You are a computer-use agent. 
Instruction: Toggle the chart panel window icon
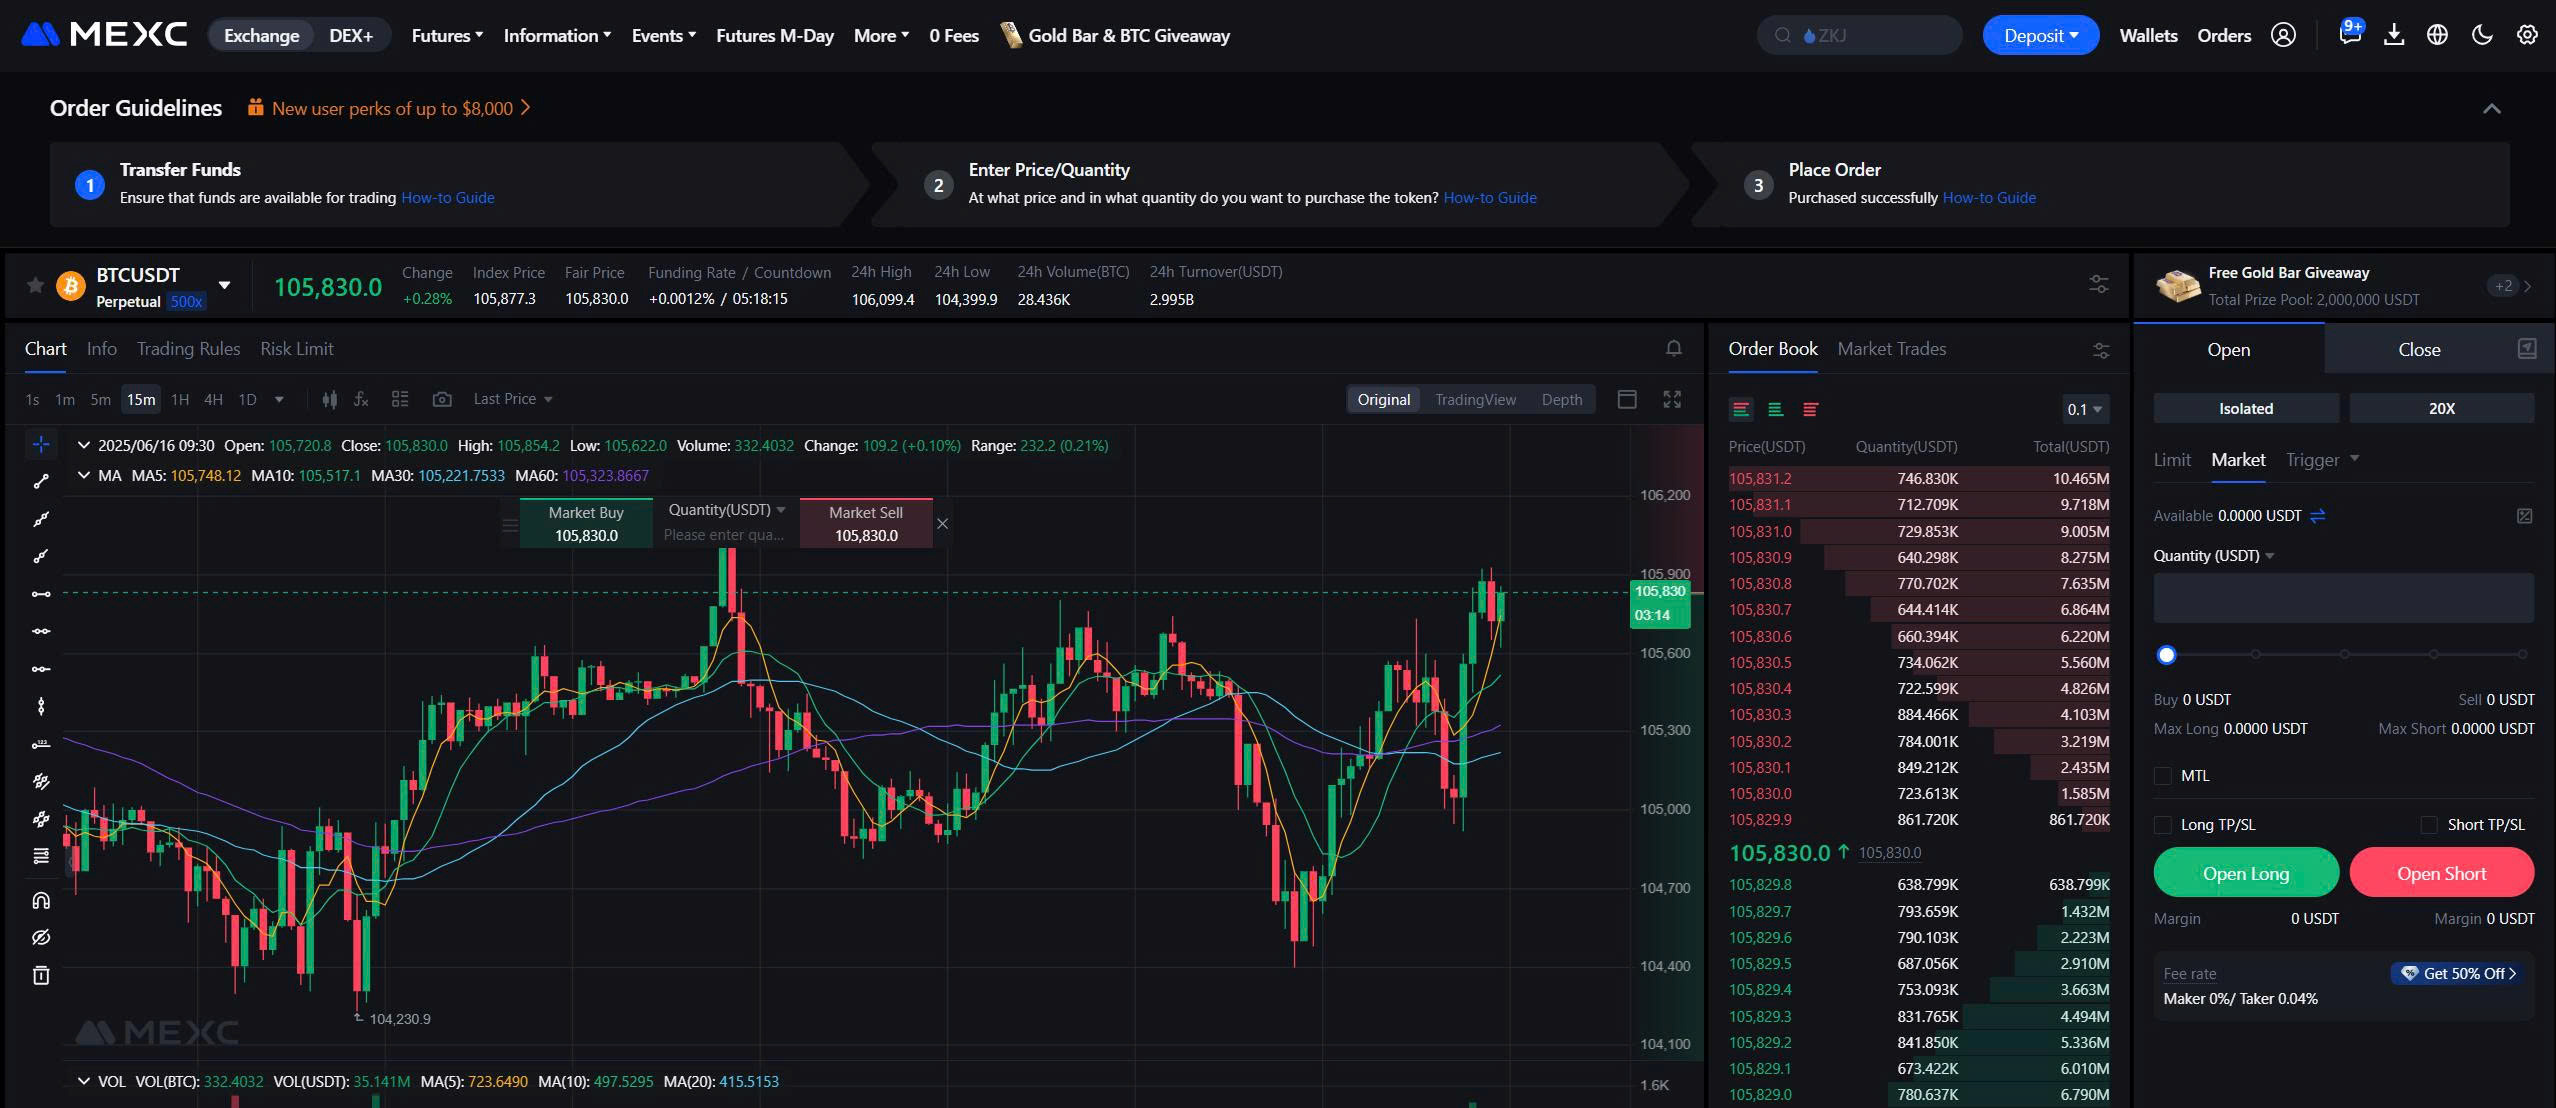pyautogui.click(x=1627, y=399)
